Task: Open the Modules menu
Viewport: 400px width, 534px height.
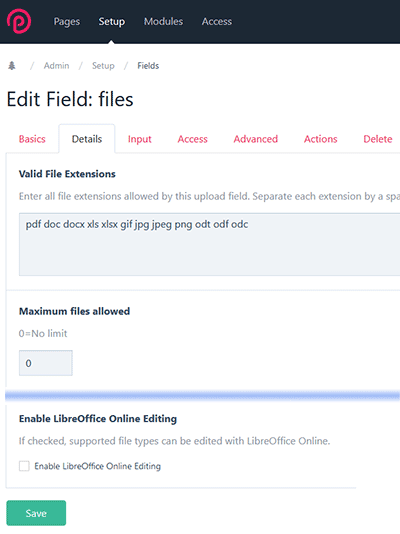Action: pyautogui.click(x=163, y=21)
